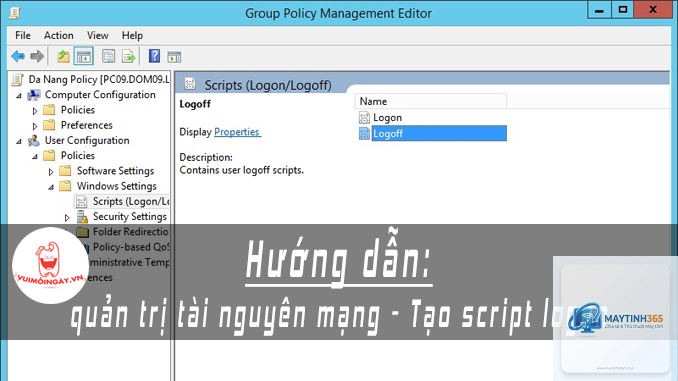Select Security Settings tree label

click(x=130, y=217)
